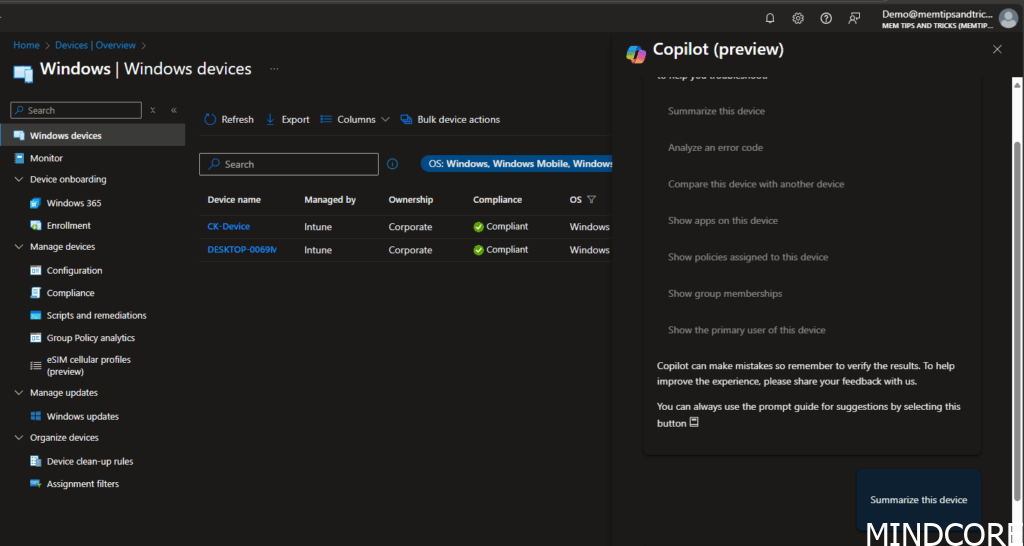
Task: Collapse the sidebar with double chevron
Action: 174,110
